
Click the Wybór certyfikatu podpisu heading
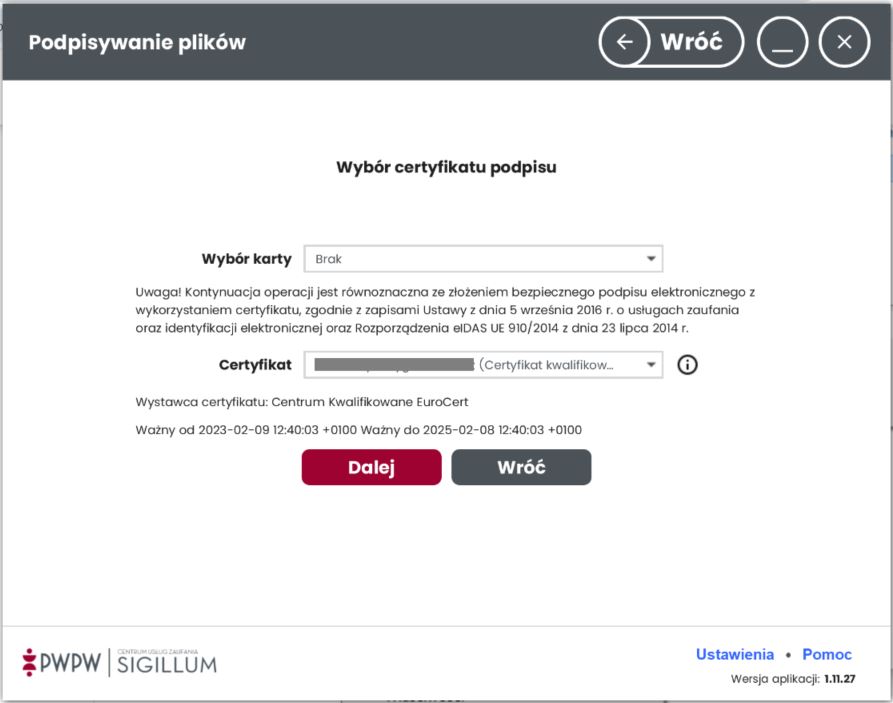point(446,167)
